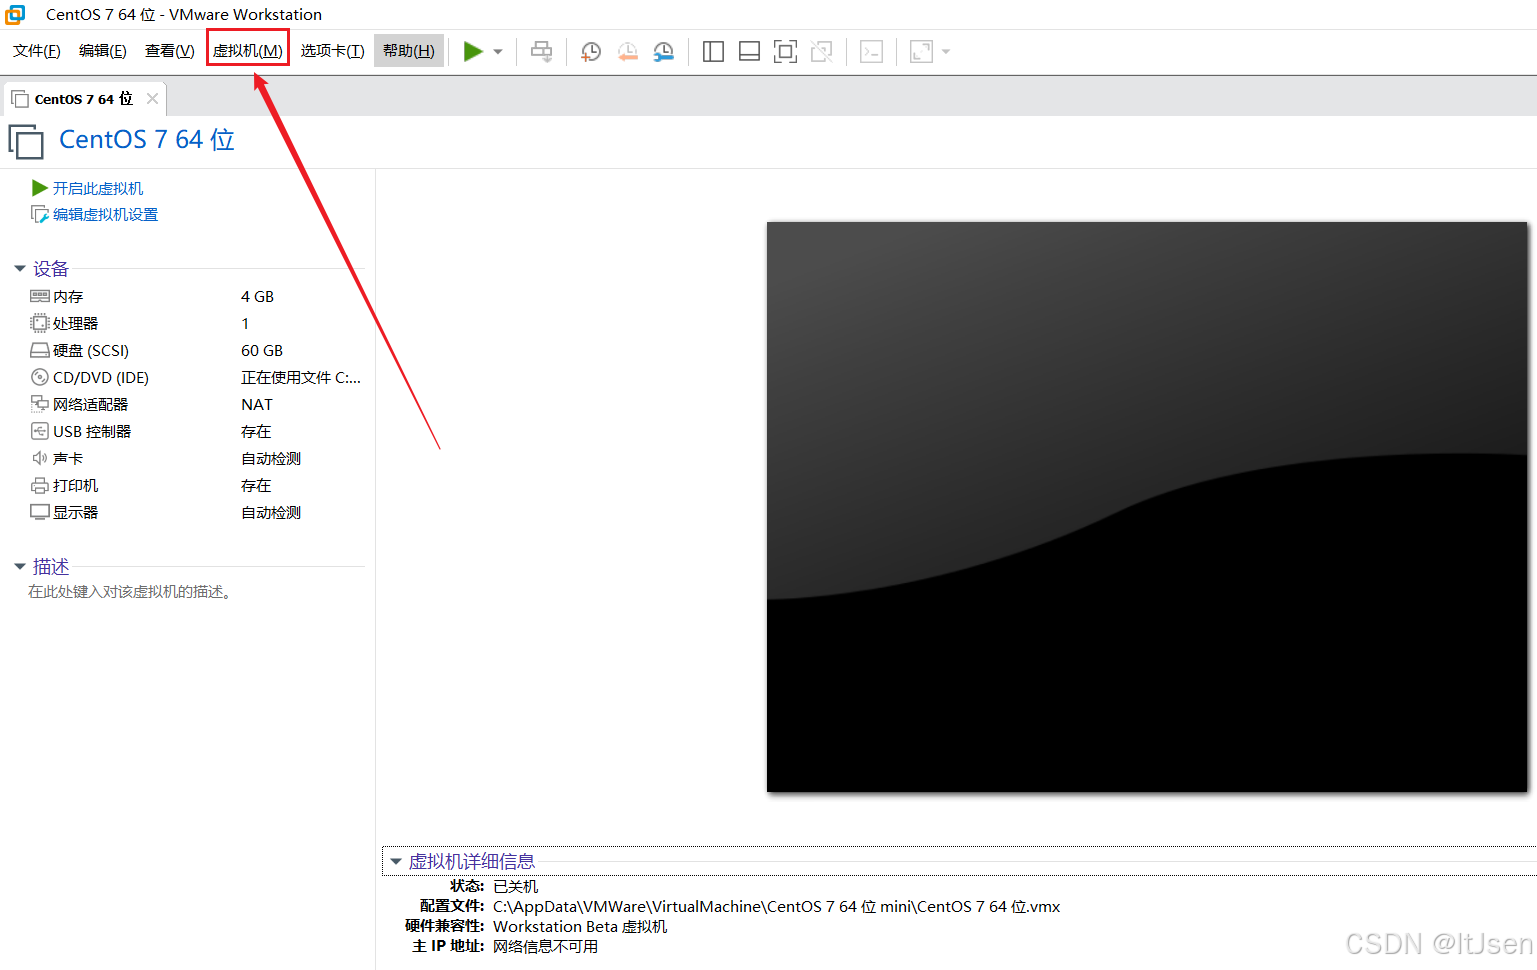Click the Unity mode toolbar icon
Image resolution: width=1537 pixels, height=970 pixels.
(x=821, y=51)
